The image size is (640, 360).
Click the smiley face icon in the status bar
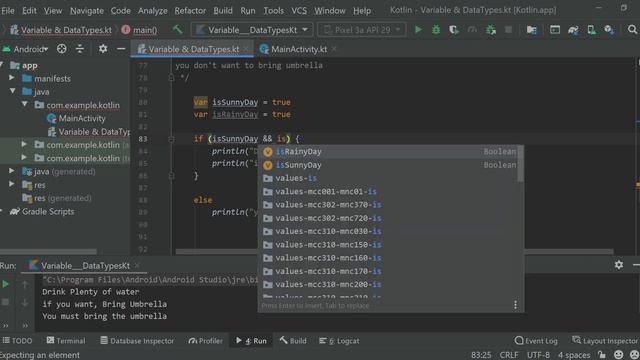618,355
